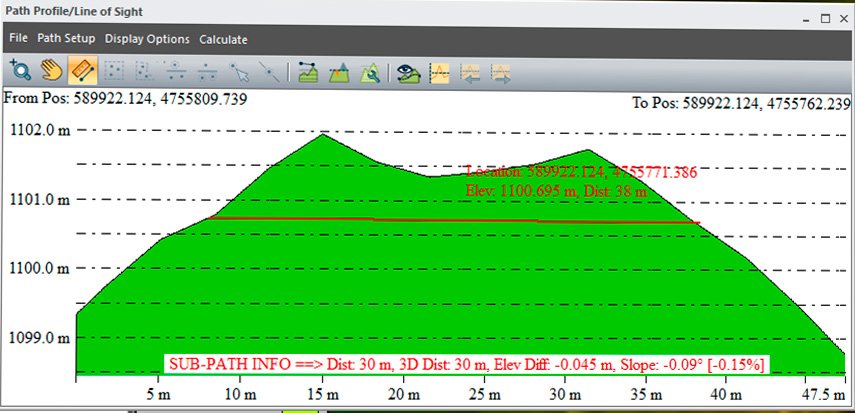The height and width of the screenshot is (413, 855).
Task: Click the SUB-PATH INFO text banner
Action: coord(467,364)
